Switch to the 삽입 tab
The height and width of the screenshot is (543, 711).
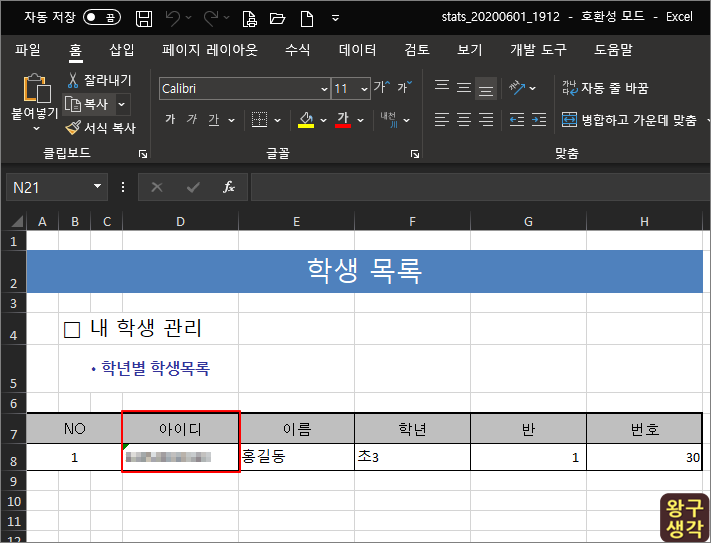coord(122,49)
